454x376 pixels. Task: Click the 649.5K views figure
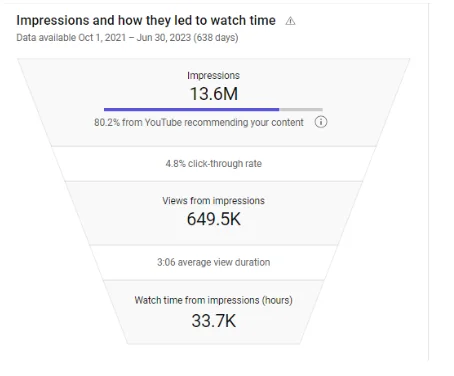[x=214, y=219]
